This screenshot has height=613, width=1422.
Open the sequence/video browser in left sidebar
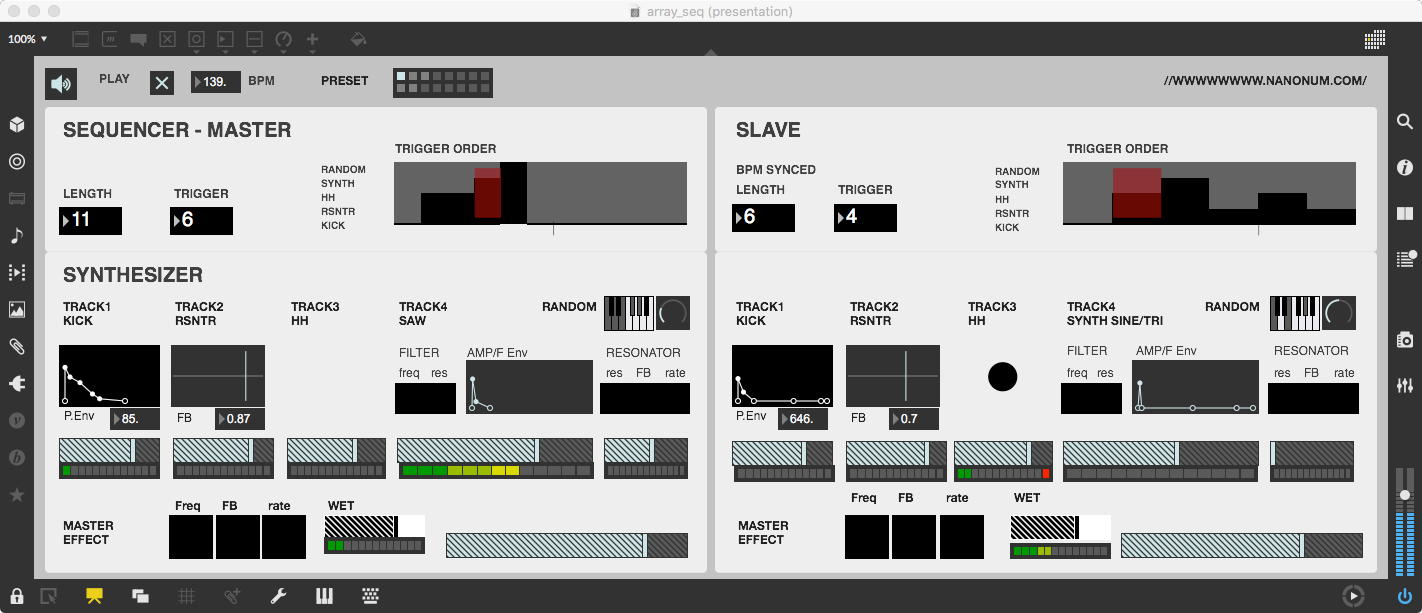pyautogui.click(x=17, y=272)
